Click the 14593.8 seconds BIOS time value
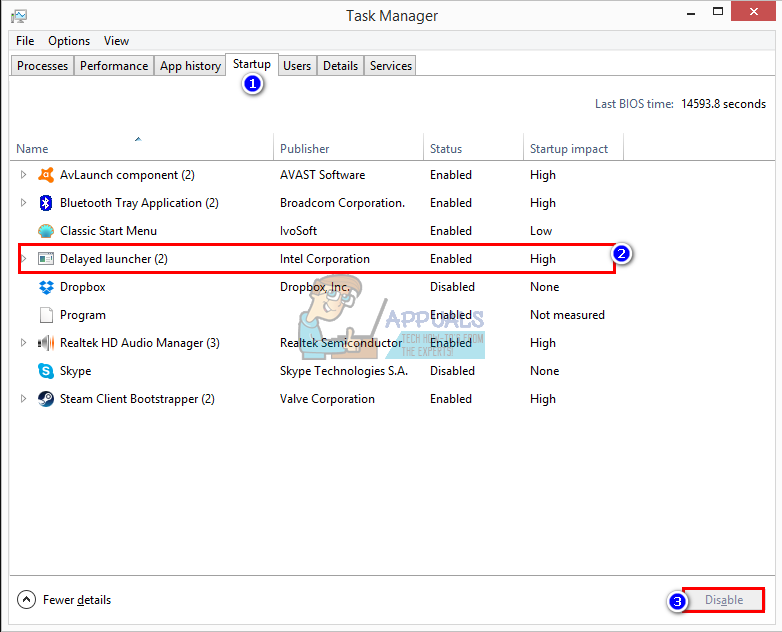This screenshot has height=632, width=782. pos(723,104)
